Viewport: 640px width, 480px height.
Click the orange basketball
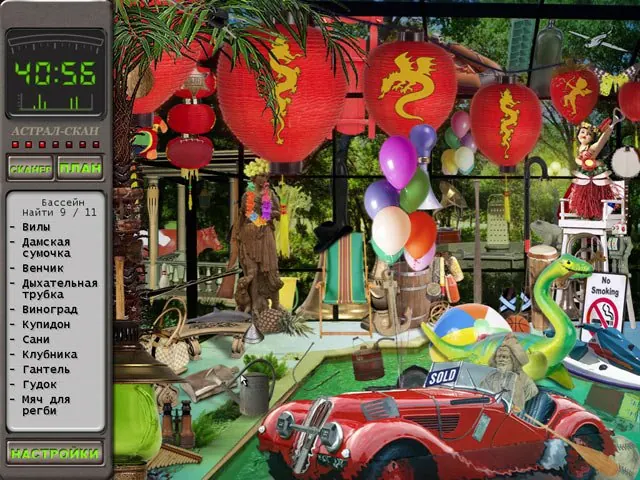518,323
